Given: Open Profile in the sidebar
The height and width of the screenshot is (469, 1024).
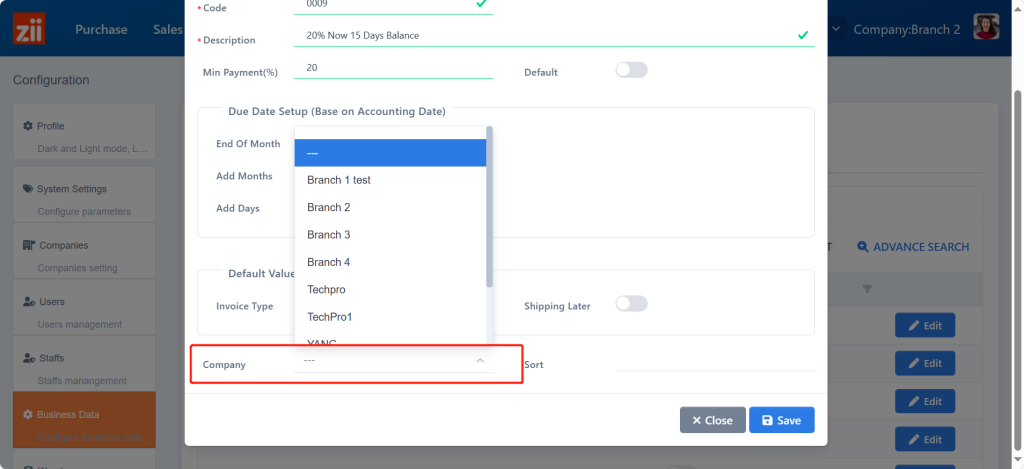Looking at the screenshot, I should 50,126.
